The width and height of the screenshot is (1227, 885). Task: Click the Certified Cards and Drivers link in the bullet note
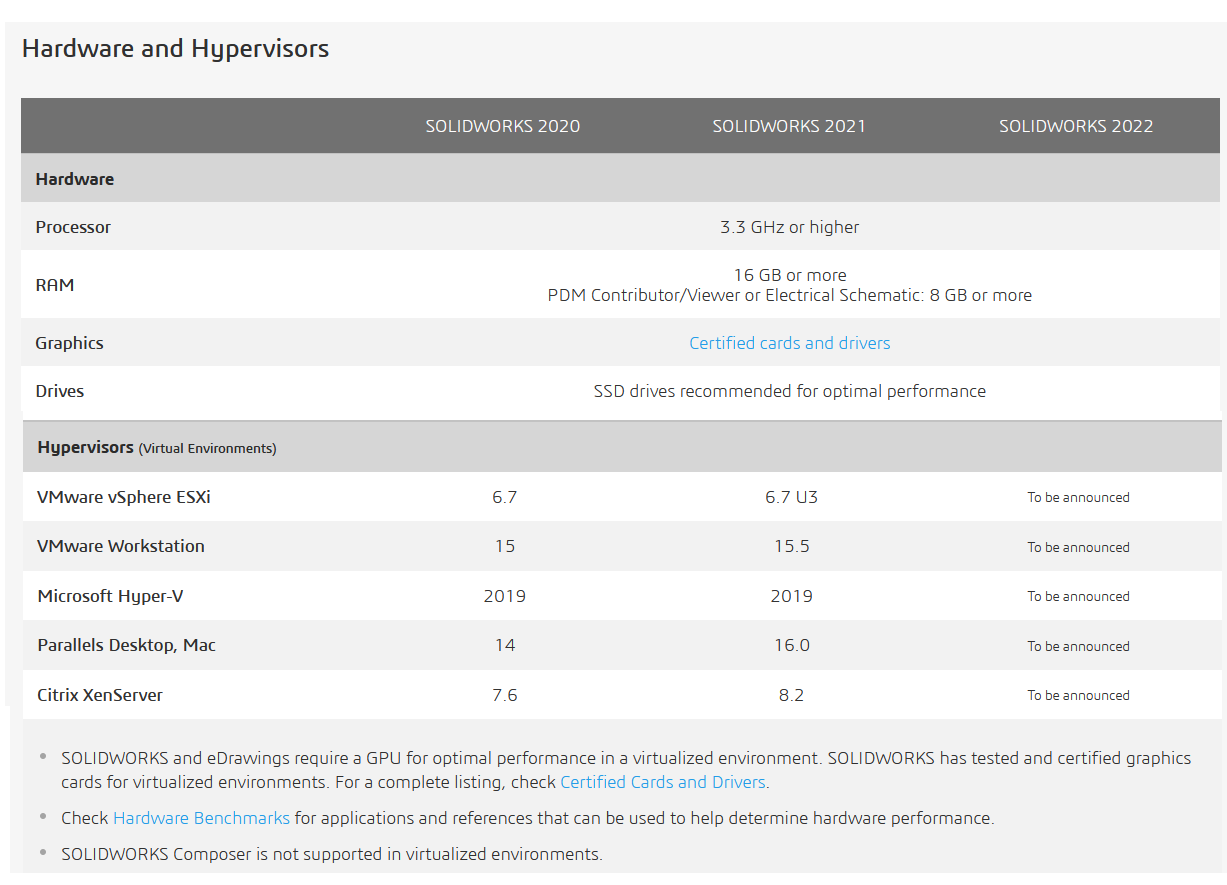click(663, 782)
